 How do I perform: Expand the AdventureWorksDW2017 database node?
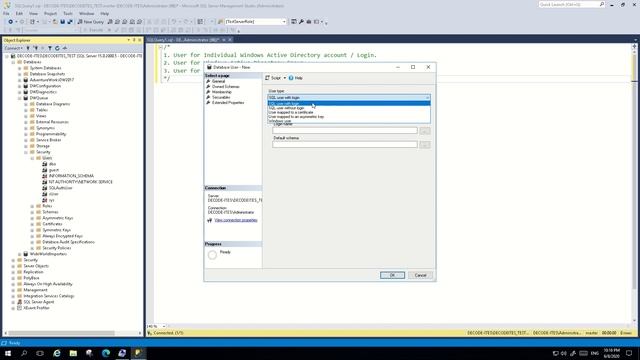pyautogui.click(x=20, y=80)
